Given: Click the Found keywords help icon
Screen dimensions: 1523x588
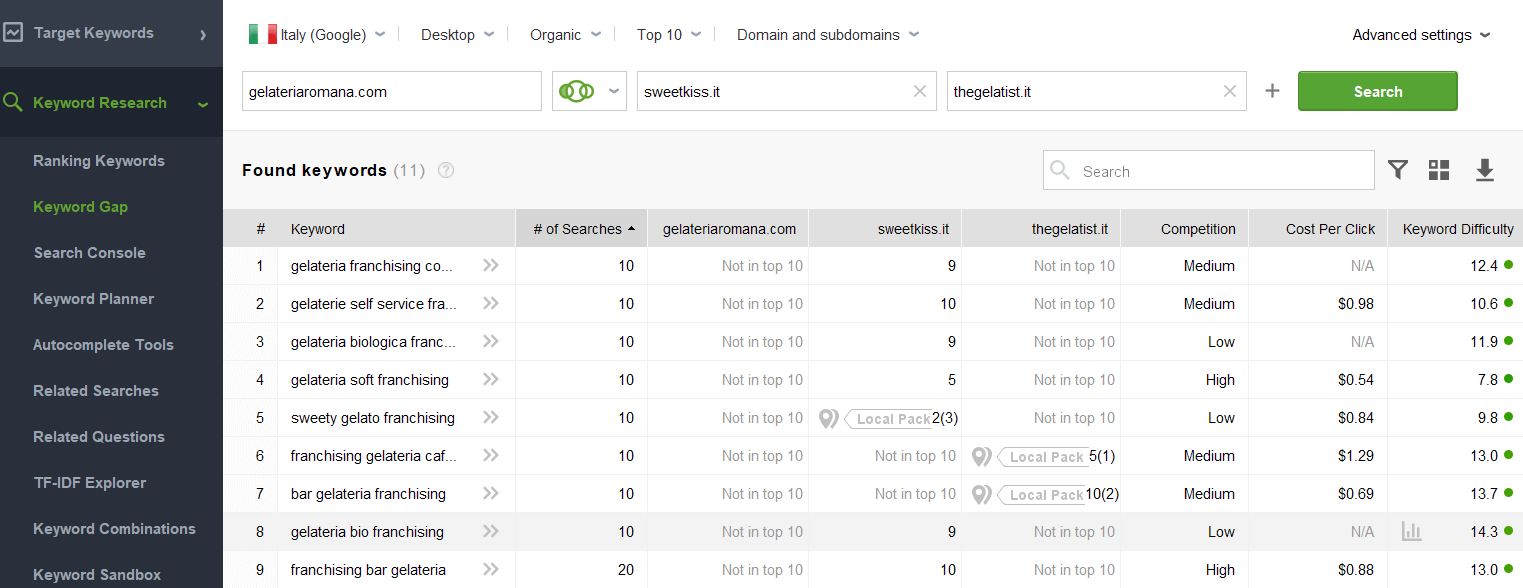Looking at the screenshot, I should (446, 170).
